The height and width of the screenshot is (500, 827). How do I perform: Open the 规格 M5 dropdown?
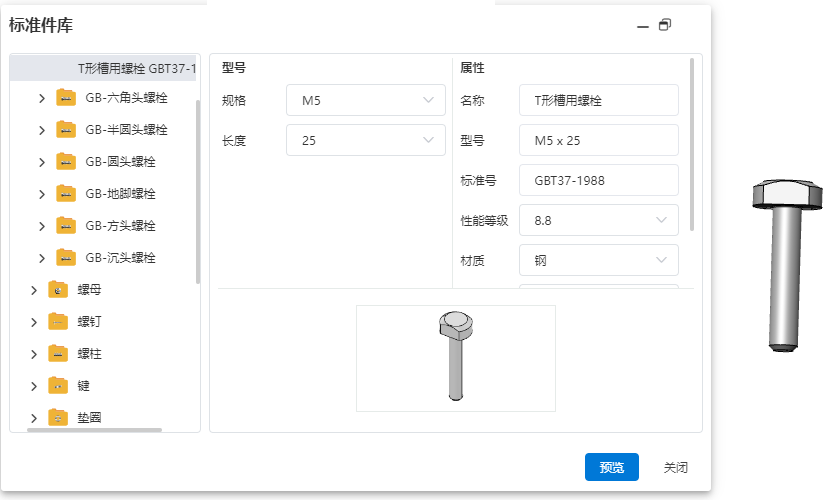366,100
